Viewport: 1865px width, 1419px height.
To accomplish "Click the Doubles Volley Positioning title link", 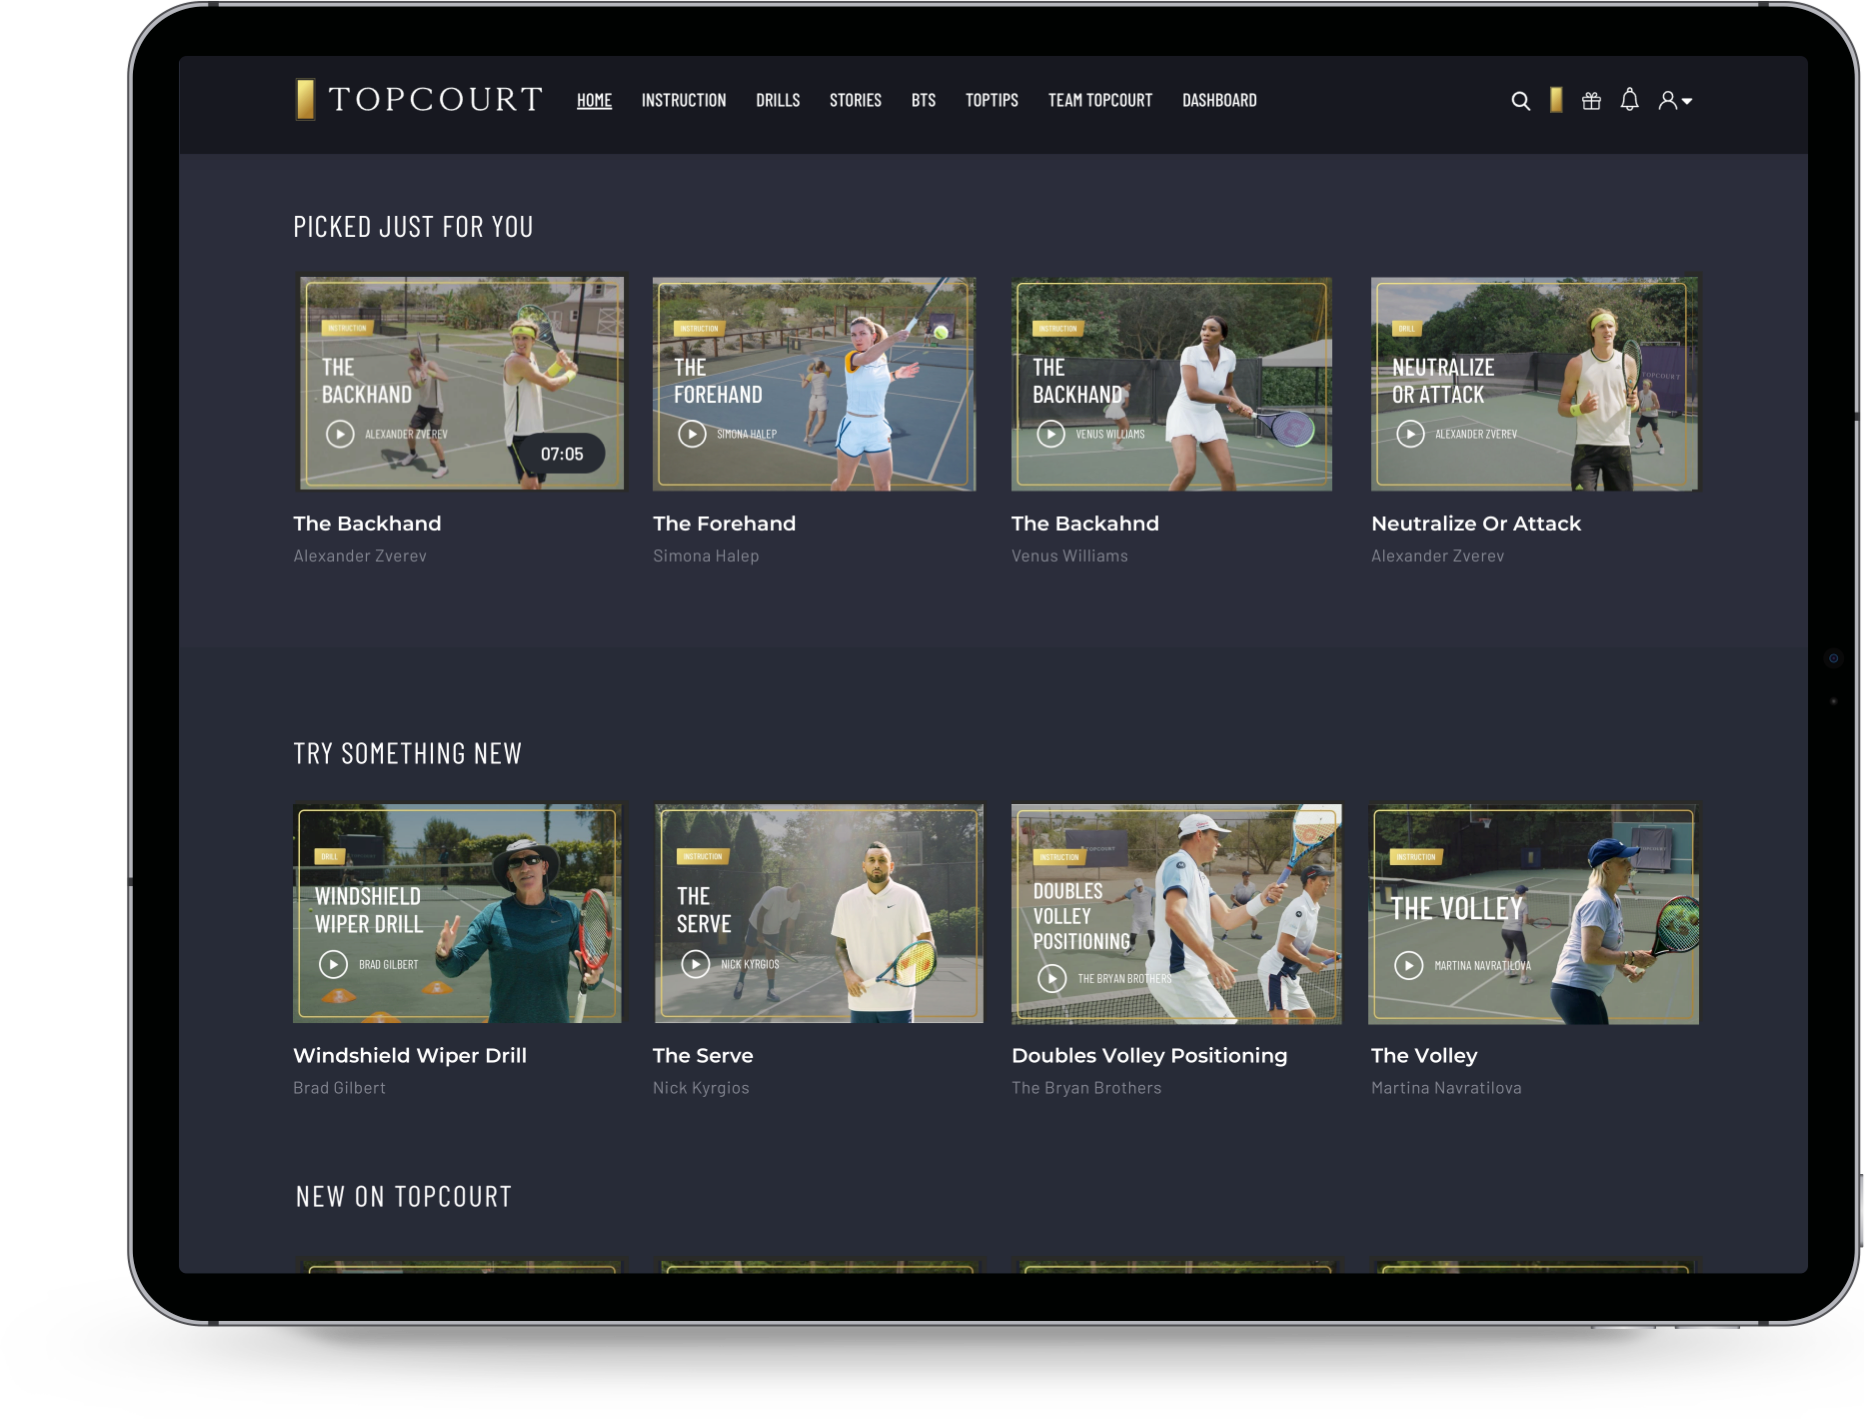I will pyautogui.click(x=1149, y=1056).
